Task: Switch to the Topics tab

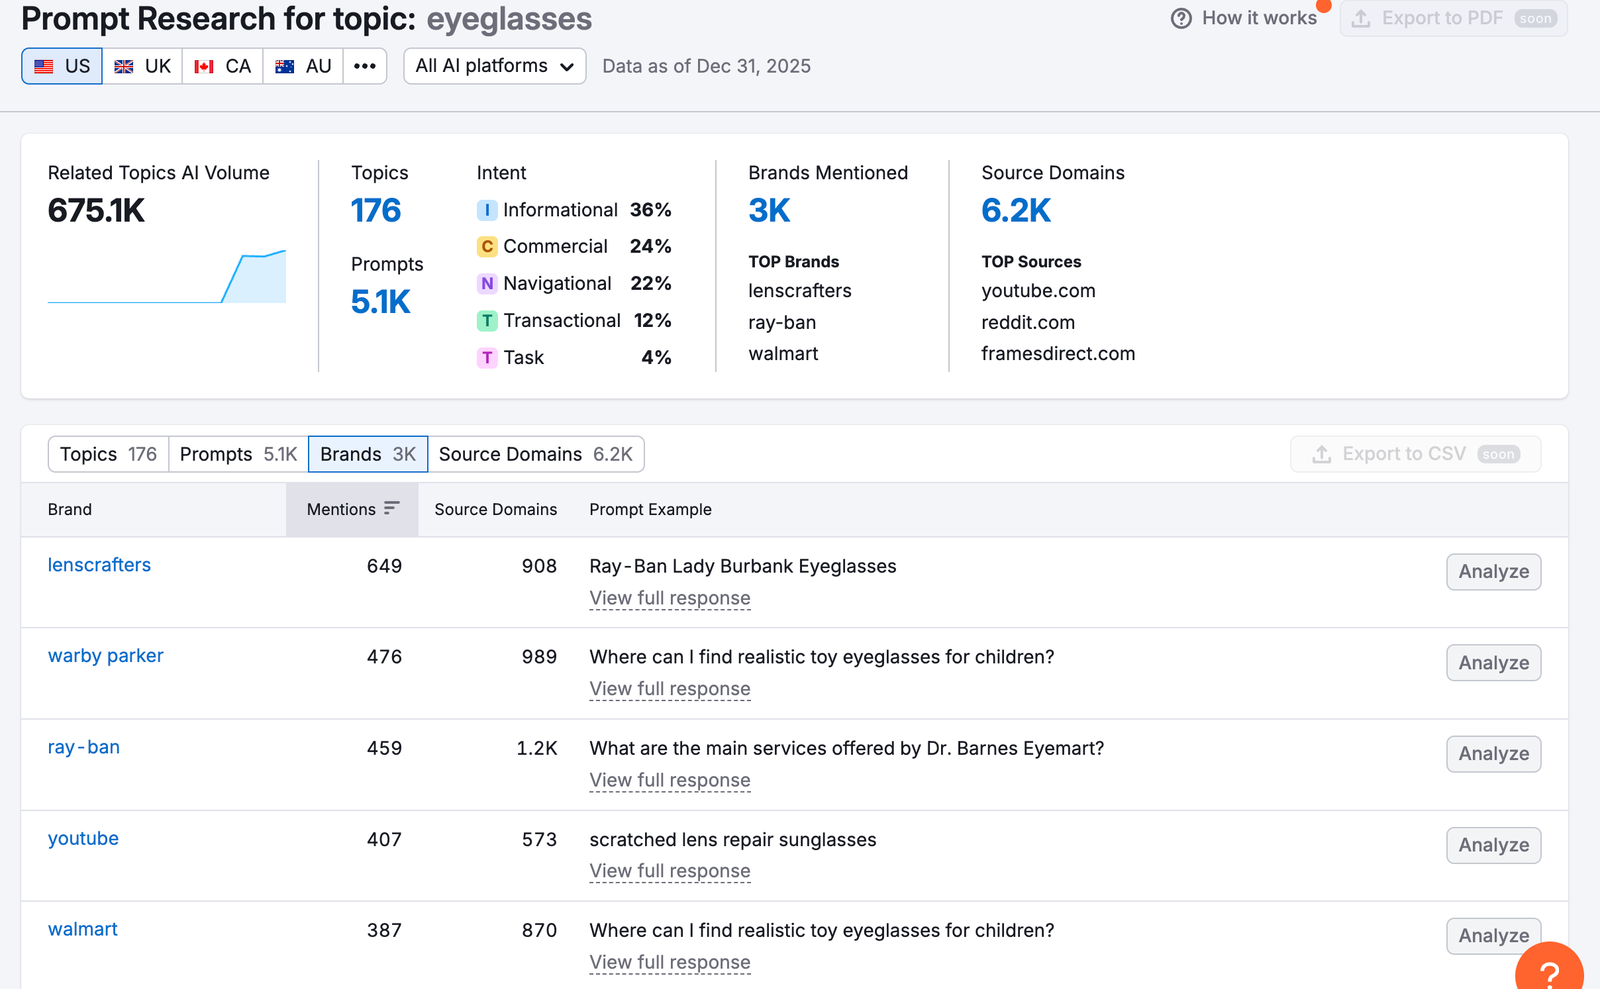Action: click(x=108, y=454)
